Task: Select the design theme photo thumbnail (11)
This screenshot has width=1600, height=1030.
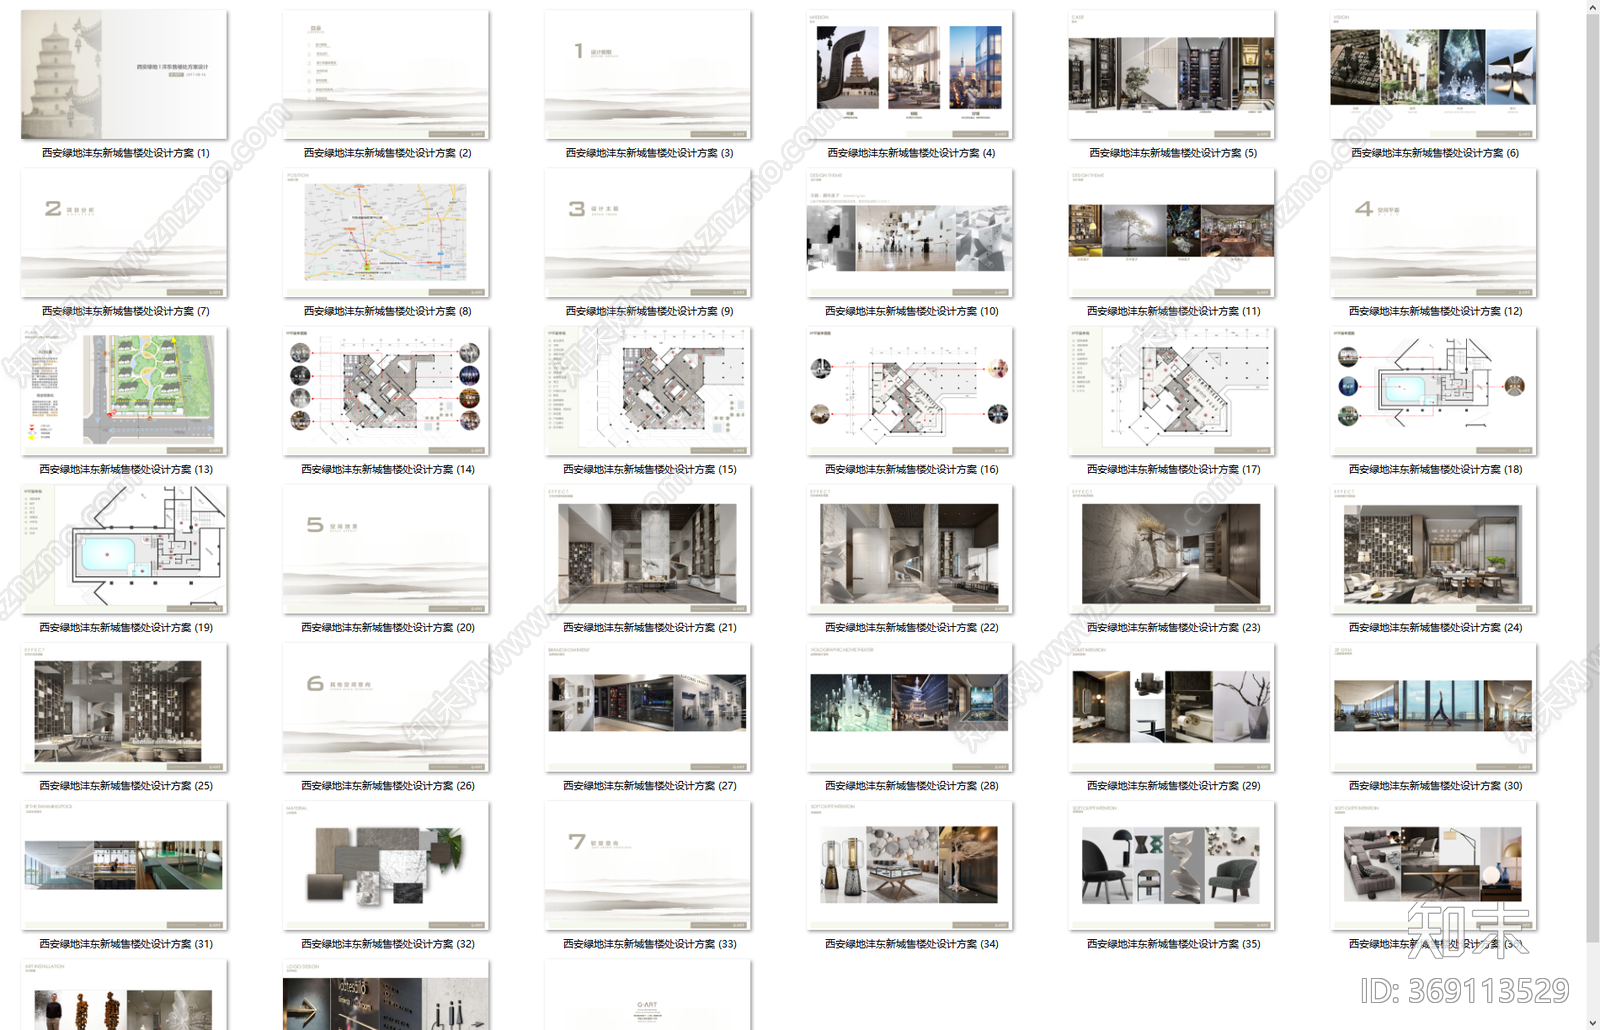Action: (1172, 233)
